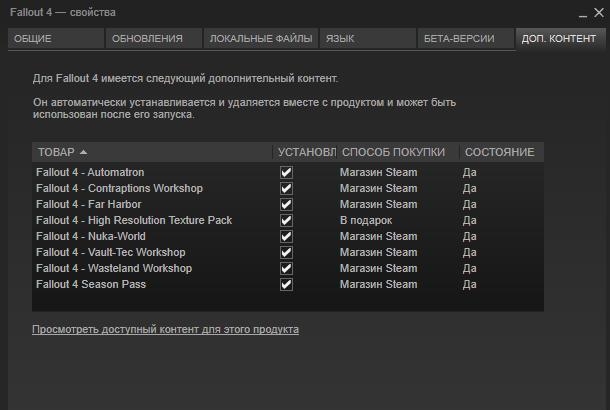610x410 pixels.
Task: Click Да status in Nuka-World row
Action: pyautogui.click(x=470, y=237)
